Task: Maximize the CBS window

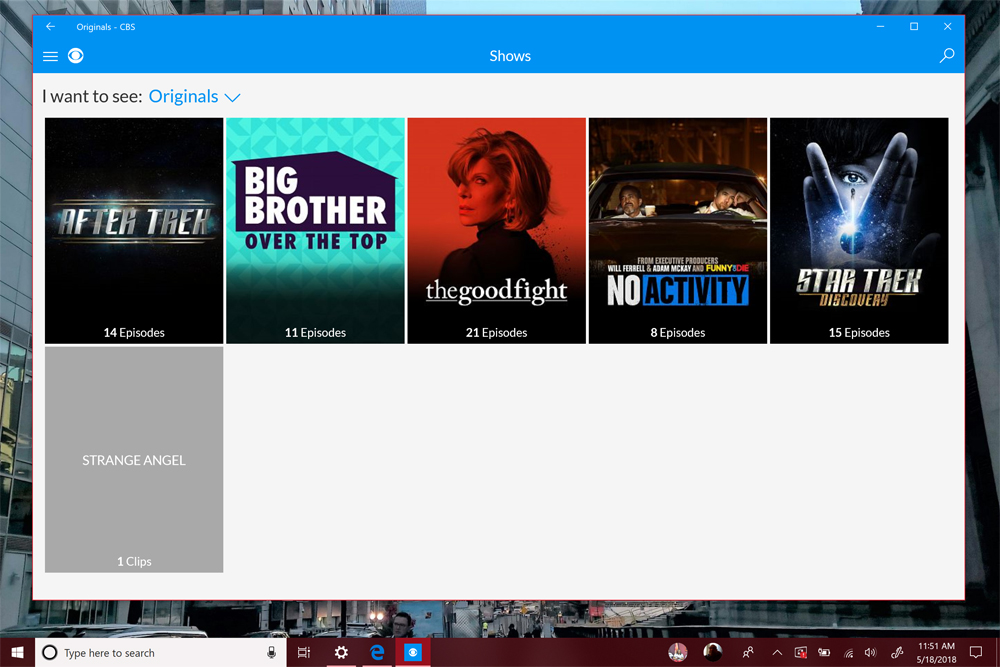Action: 914,26
